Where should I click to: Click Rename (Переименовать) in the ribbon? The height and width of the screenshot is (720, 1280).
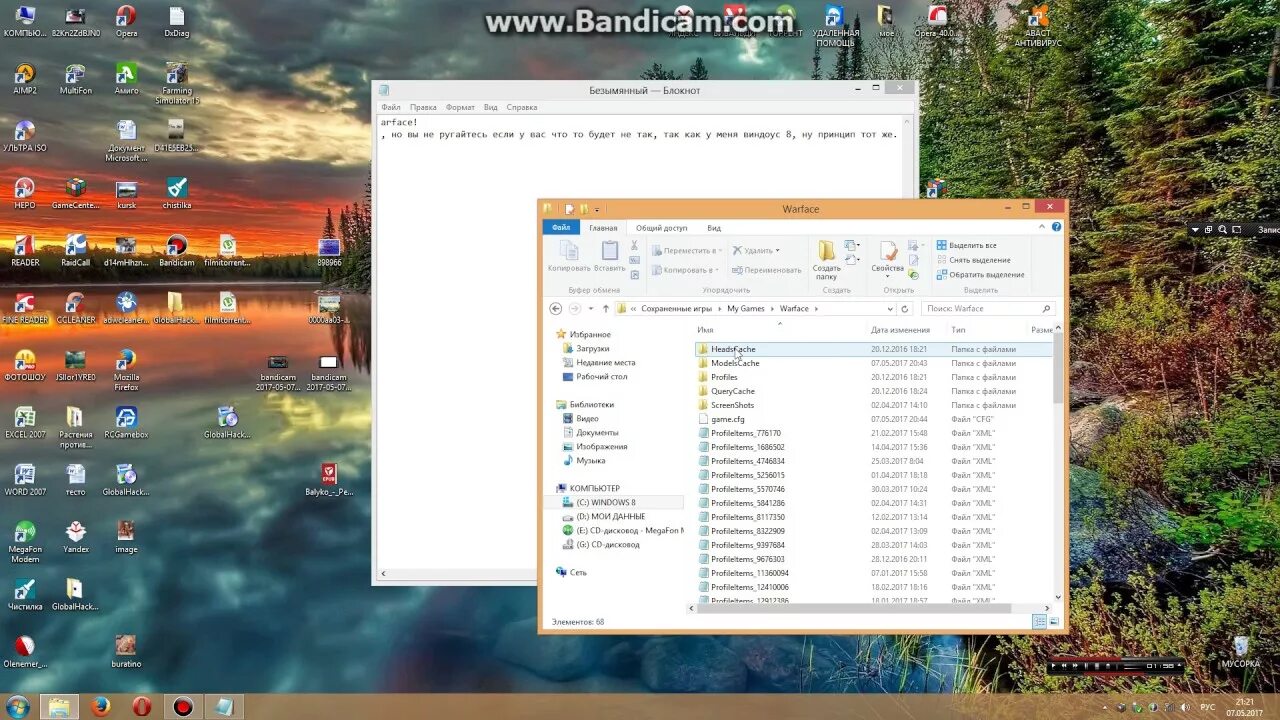pyautogui.click(x=766, y=270)
